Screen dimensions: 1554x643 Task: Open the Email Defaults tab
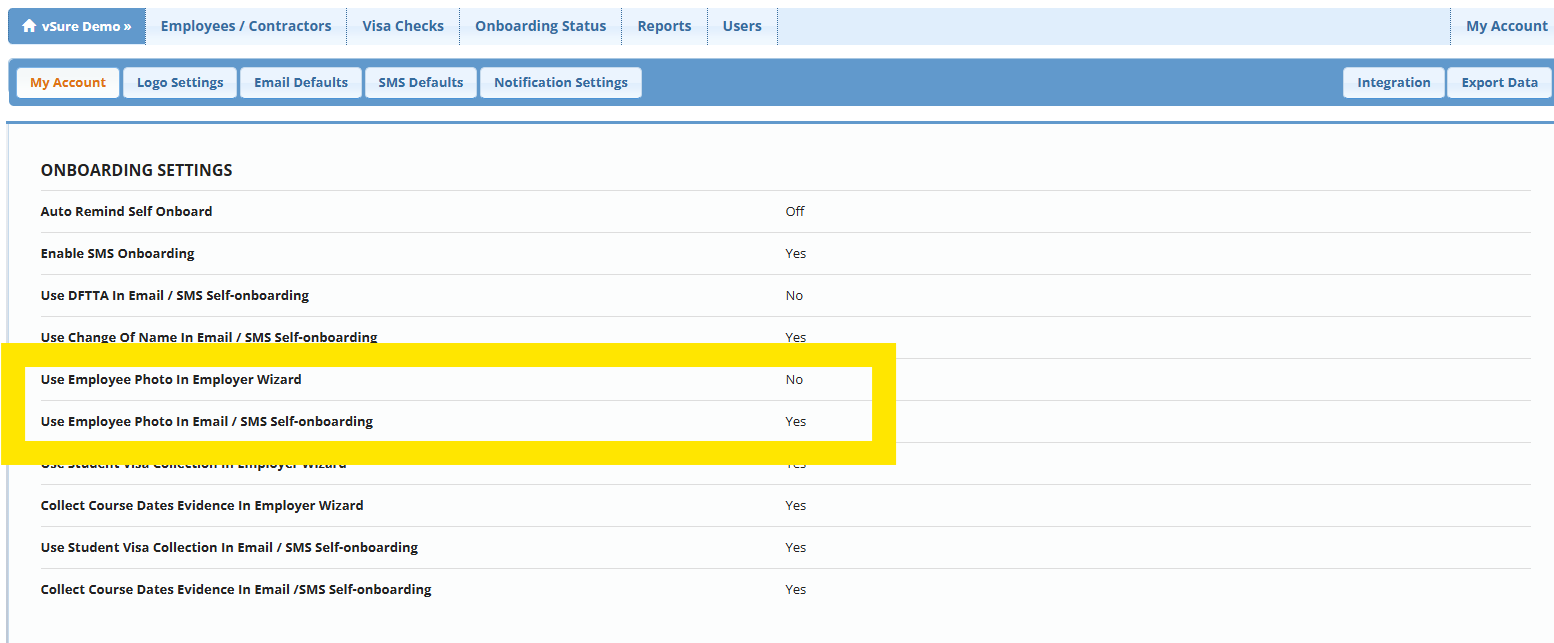[301, 82]
